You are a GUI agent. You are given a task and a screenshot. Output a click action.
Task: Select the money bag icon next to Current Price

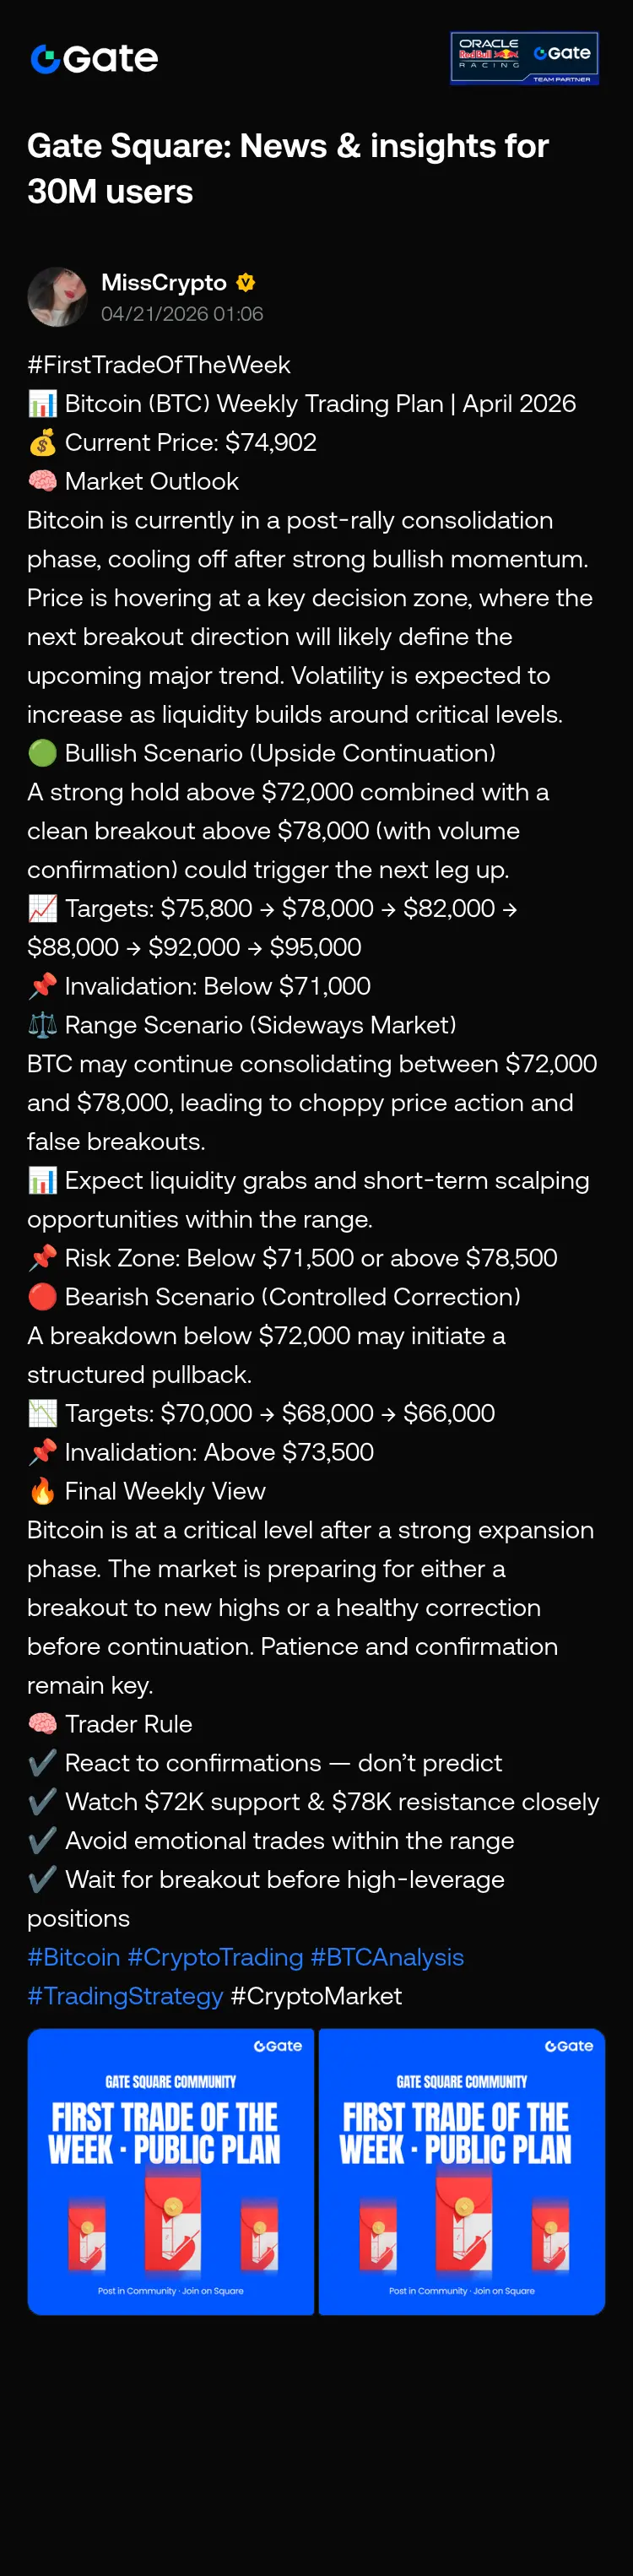(42, 443)
